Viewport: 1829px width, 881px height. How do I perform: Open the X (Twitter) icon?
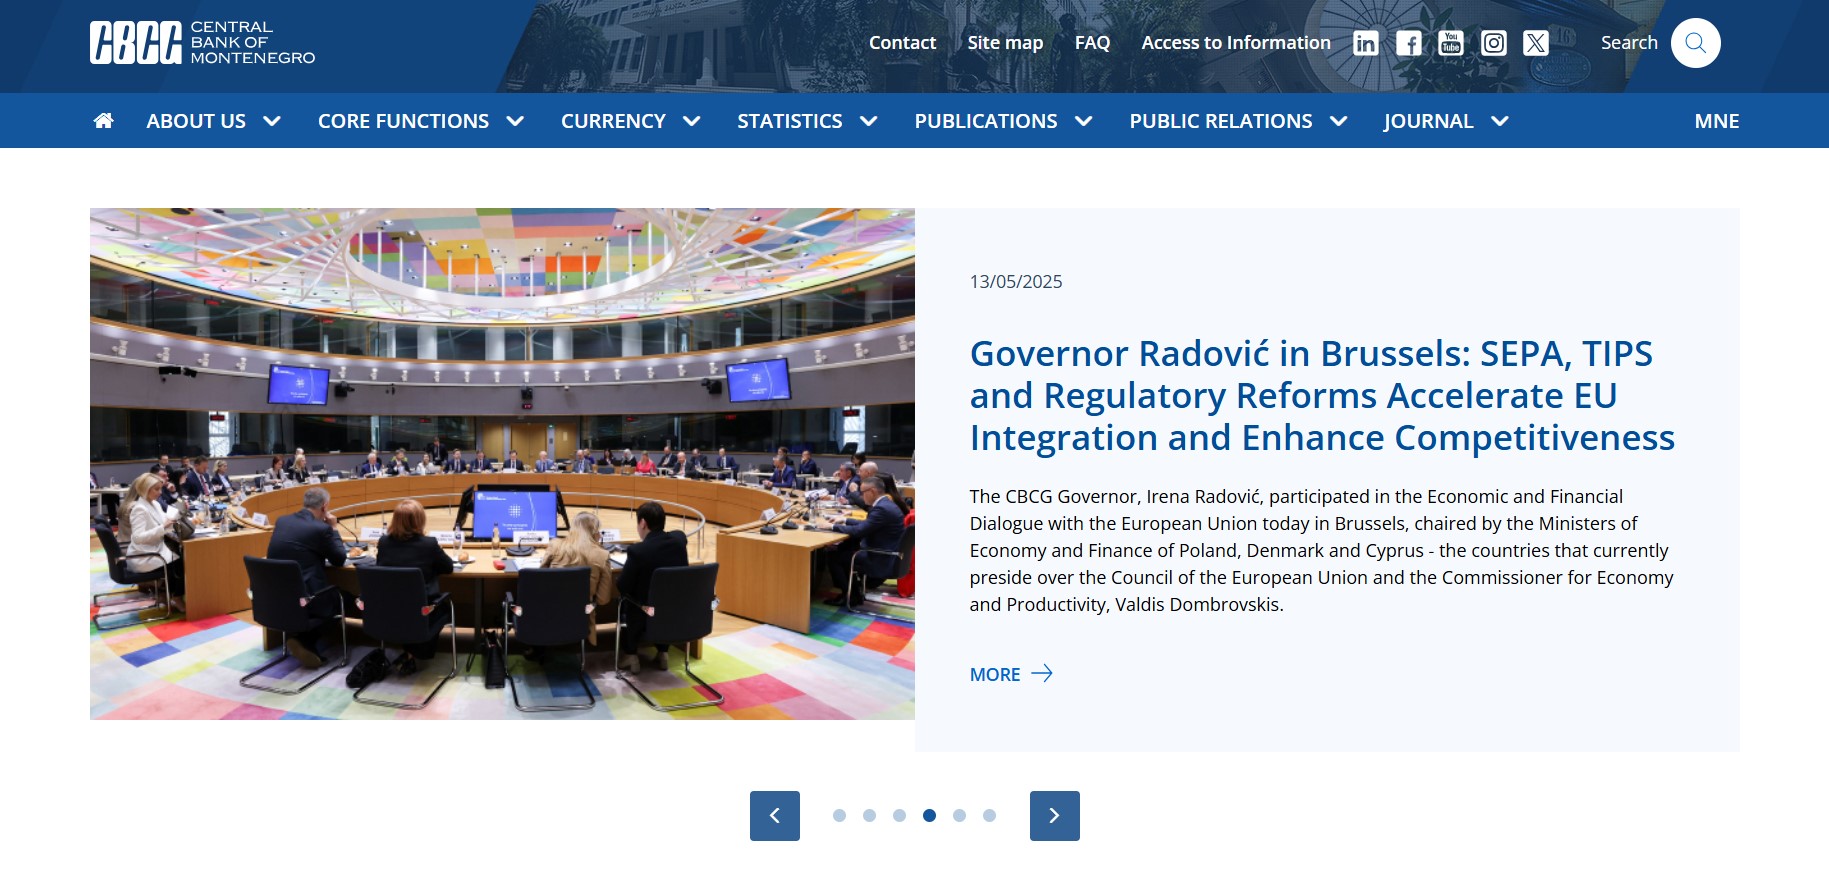coord(1535,43)
